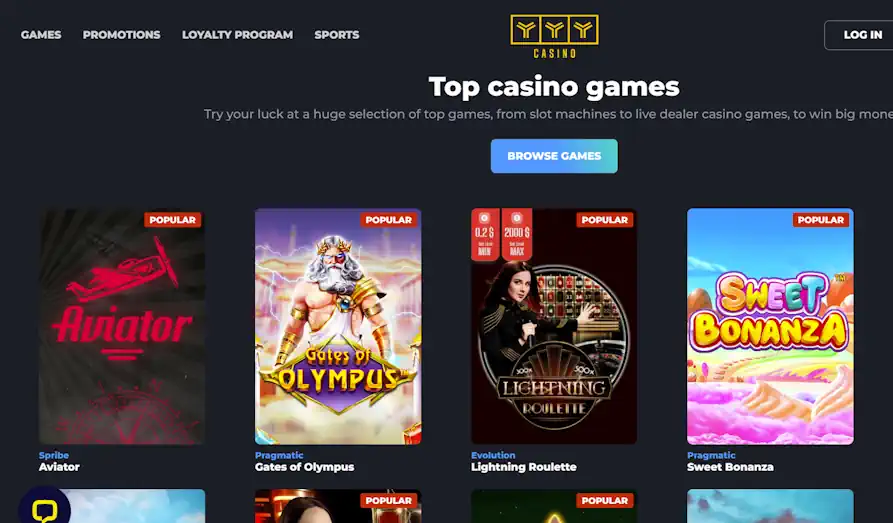Click the 0.2$ min bet tag
This screenshot has height=523, width=893.
coord(485,235)
